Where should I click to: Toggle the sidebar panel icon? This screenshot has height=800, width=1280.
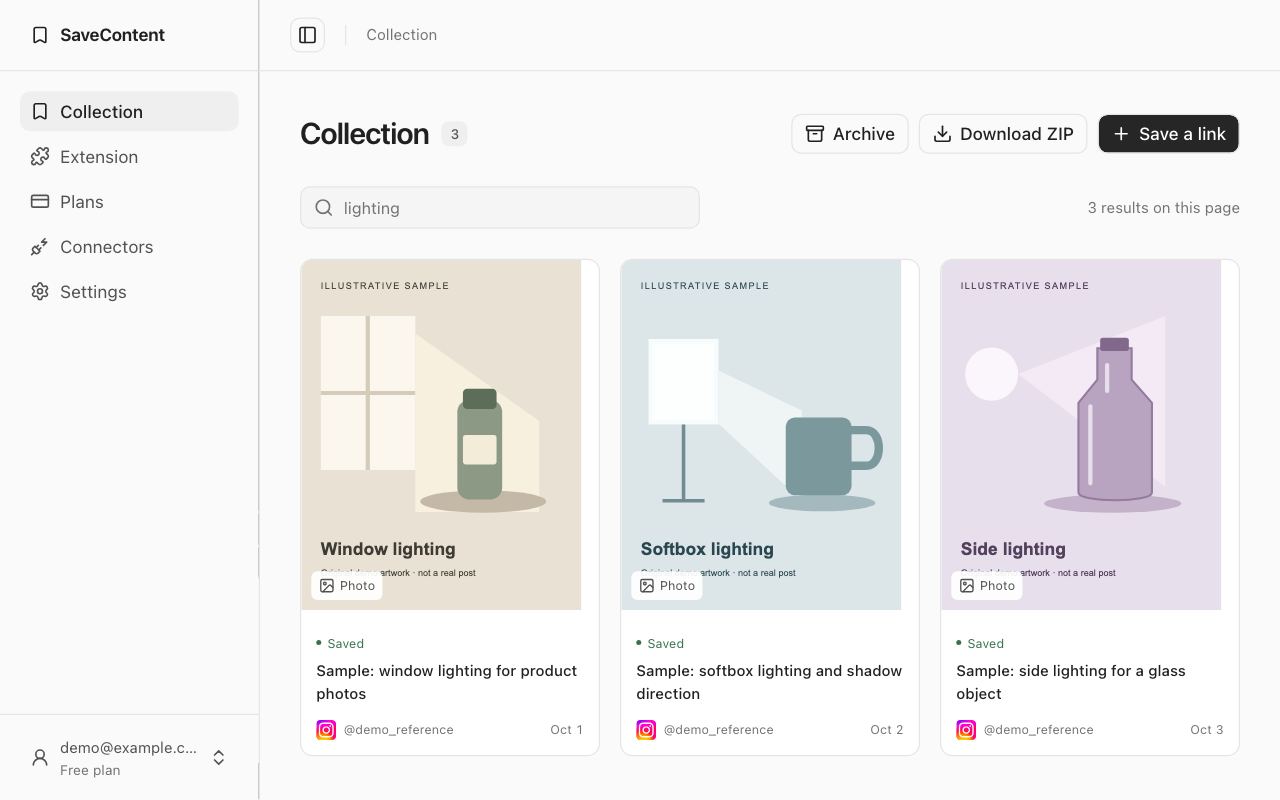(308, 35)
